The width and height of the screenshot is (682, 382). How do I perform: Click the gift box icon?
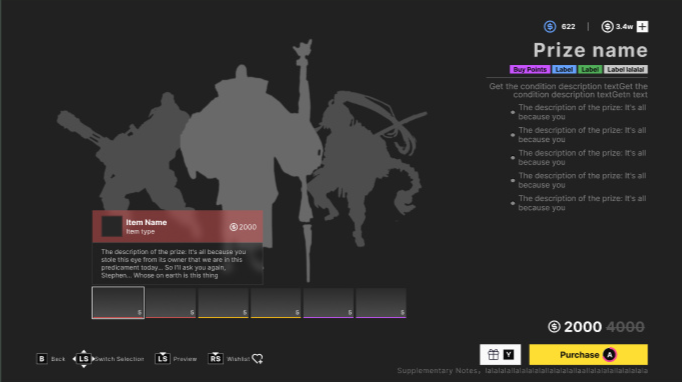pyautogui.click(x=493, y=355)
